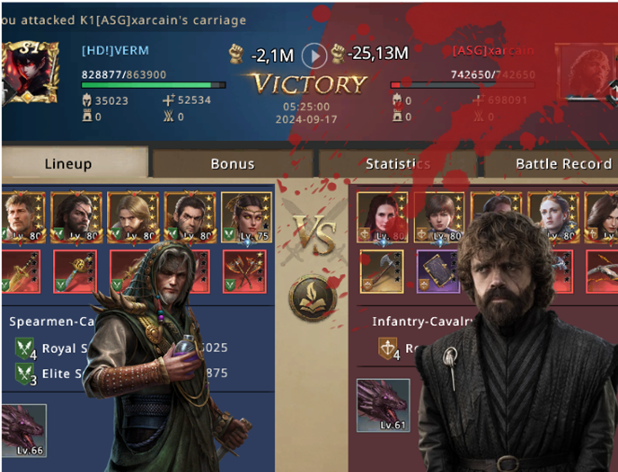
Task: Select attacker's Lv. 75 female hero
Action: point(246,217)
